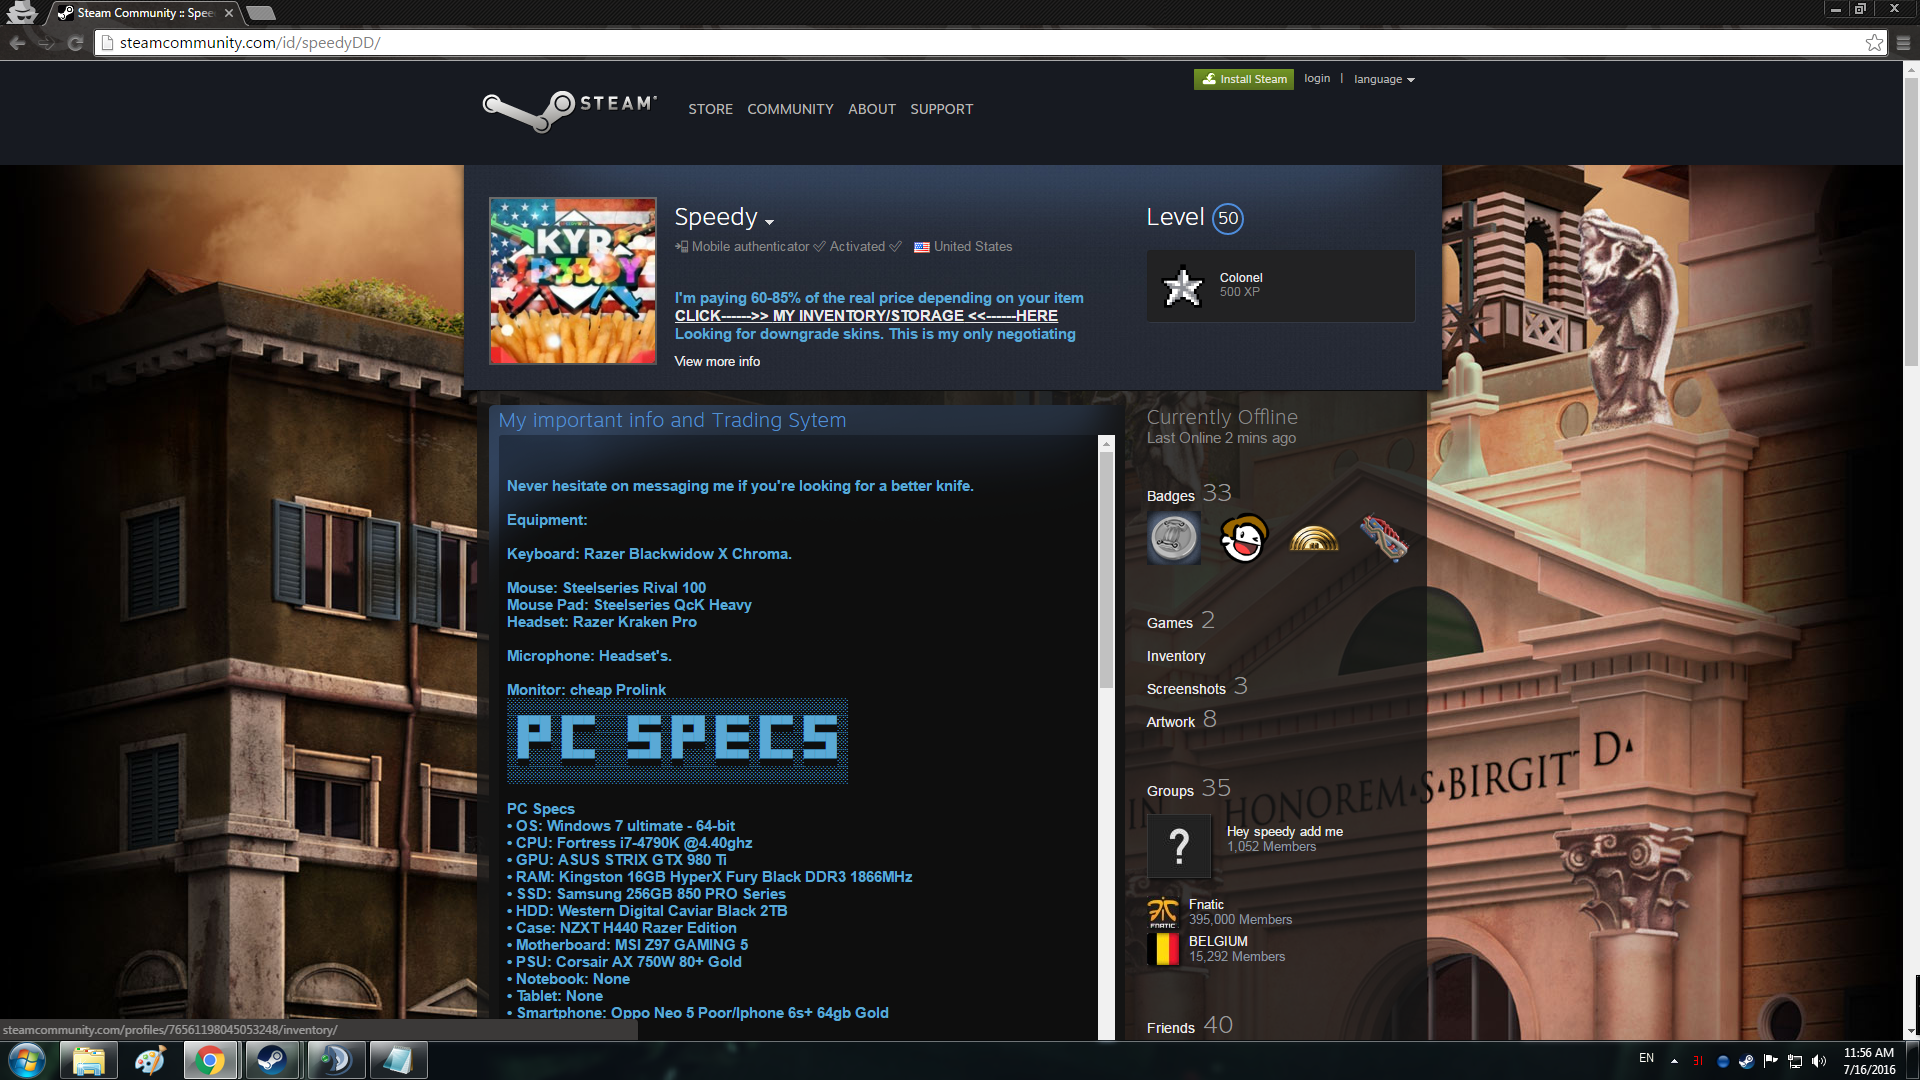
Task: Open Steam from the Windows taskbar
Action: pos(271,1060)
